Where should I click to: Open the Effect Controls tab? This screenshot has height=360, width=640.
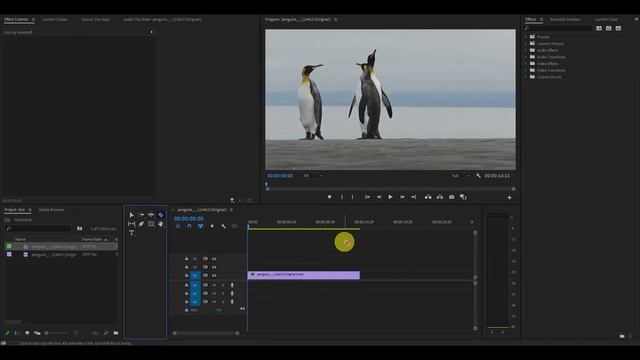click(x=17, y=19)
